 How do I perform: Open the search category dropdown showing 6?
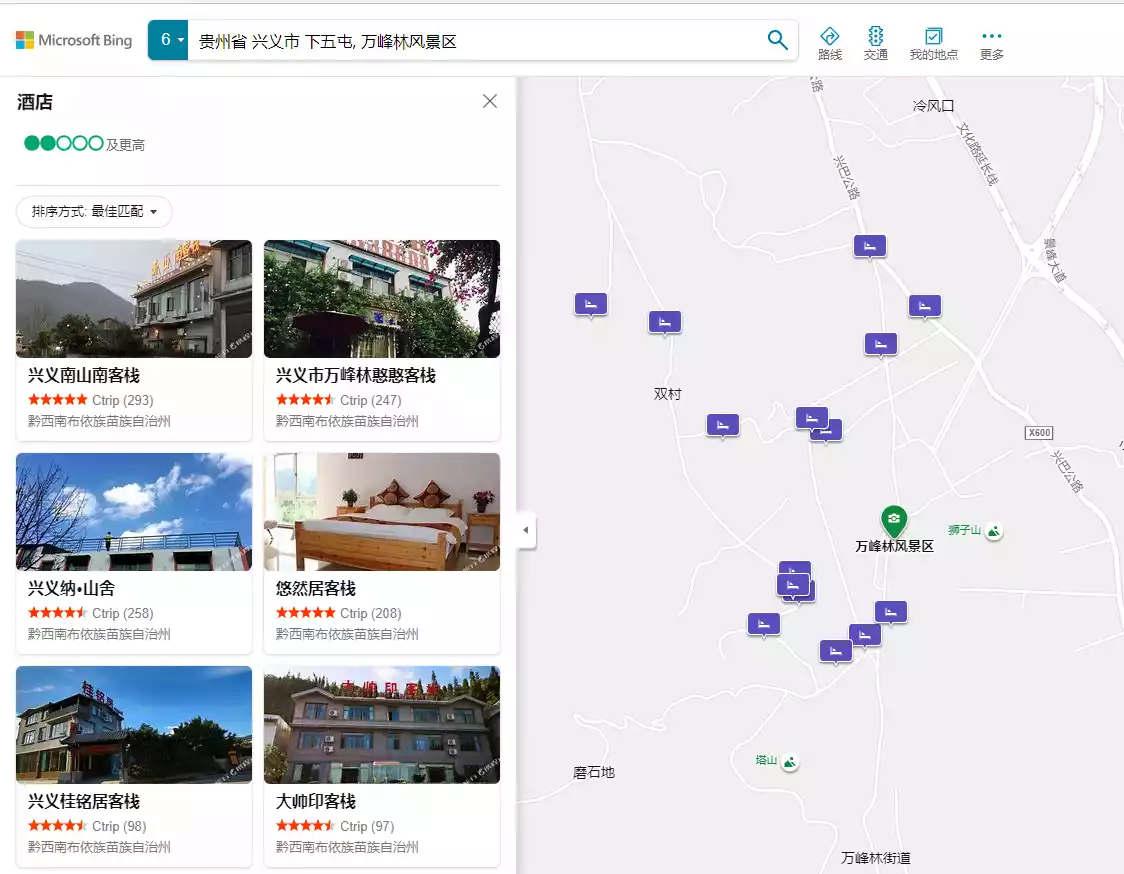(x=168, y=40)
